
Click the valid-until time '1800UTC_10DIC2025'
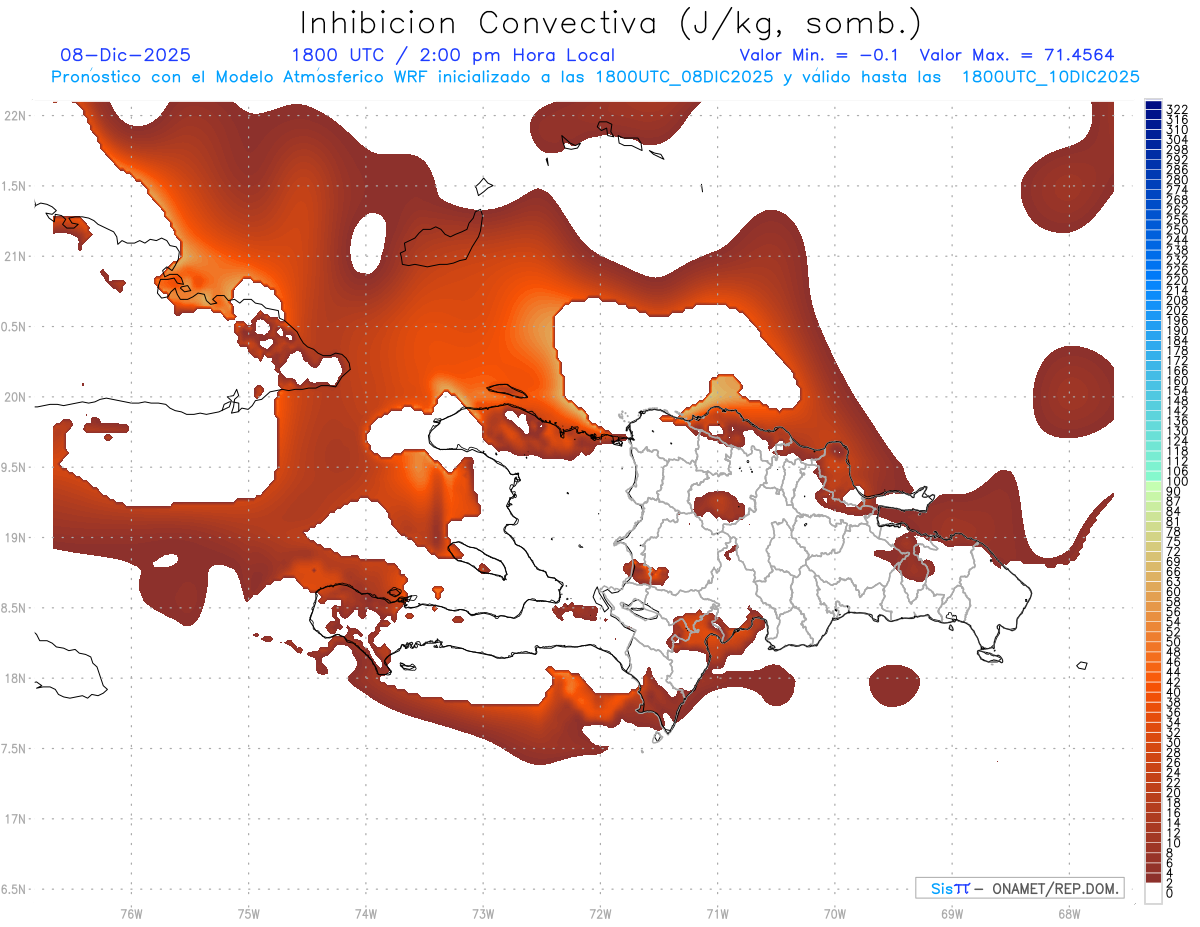(1050, 77)
